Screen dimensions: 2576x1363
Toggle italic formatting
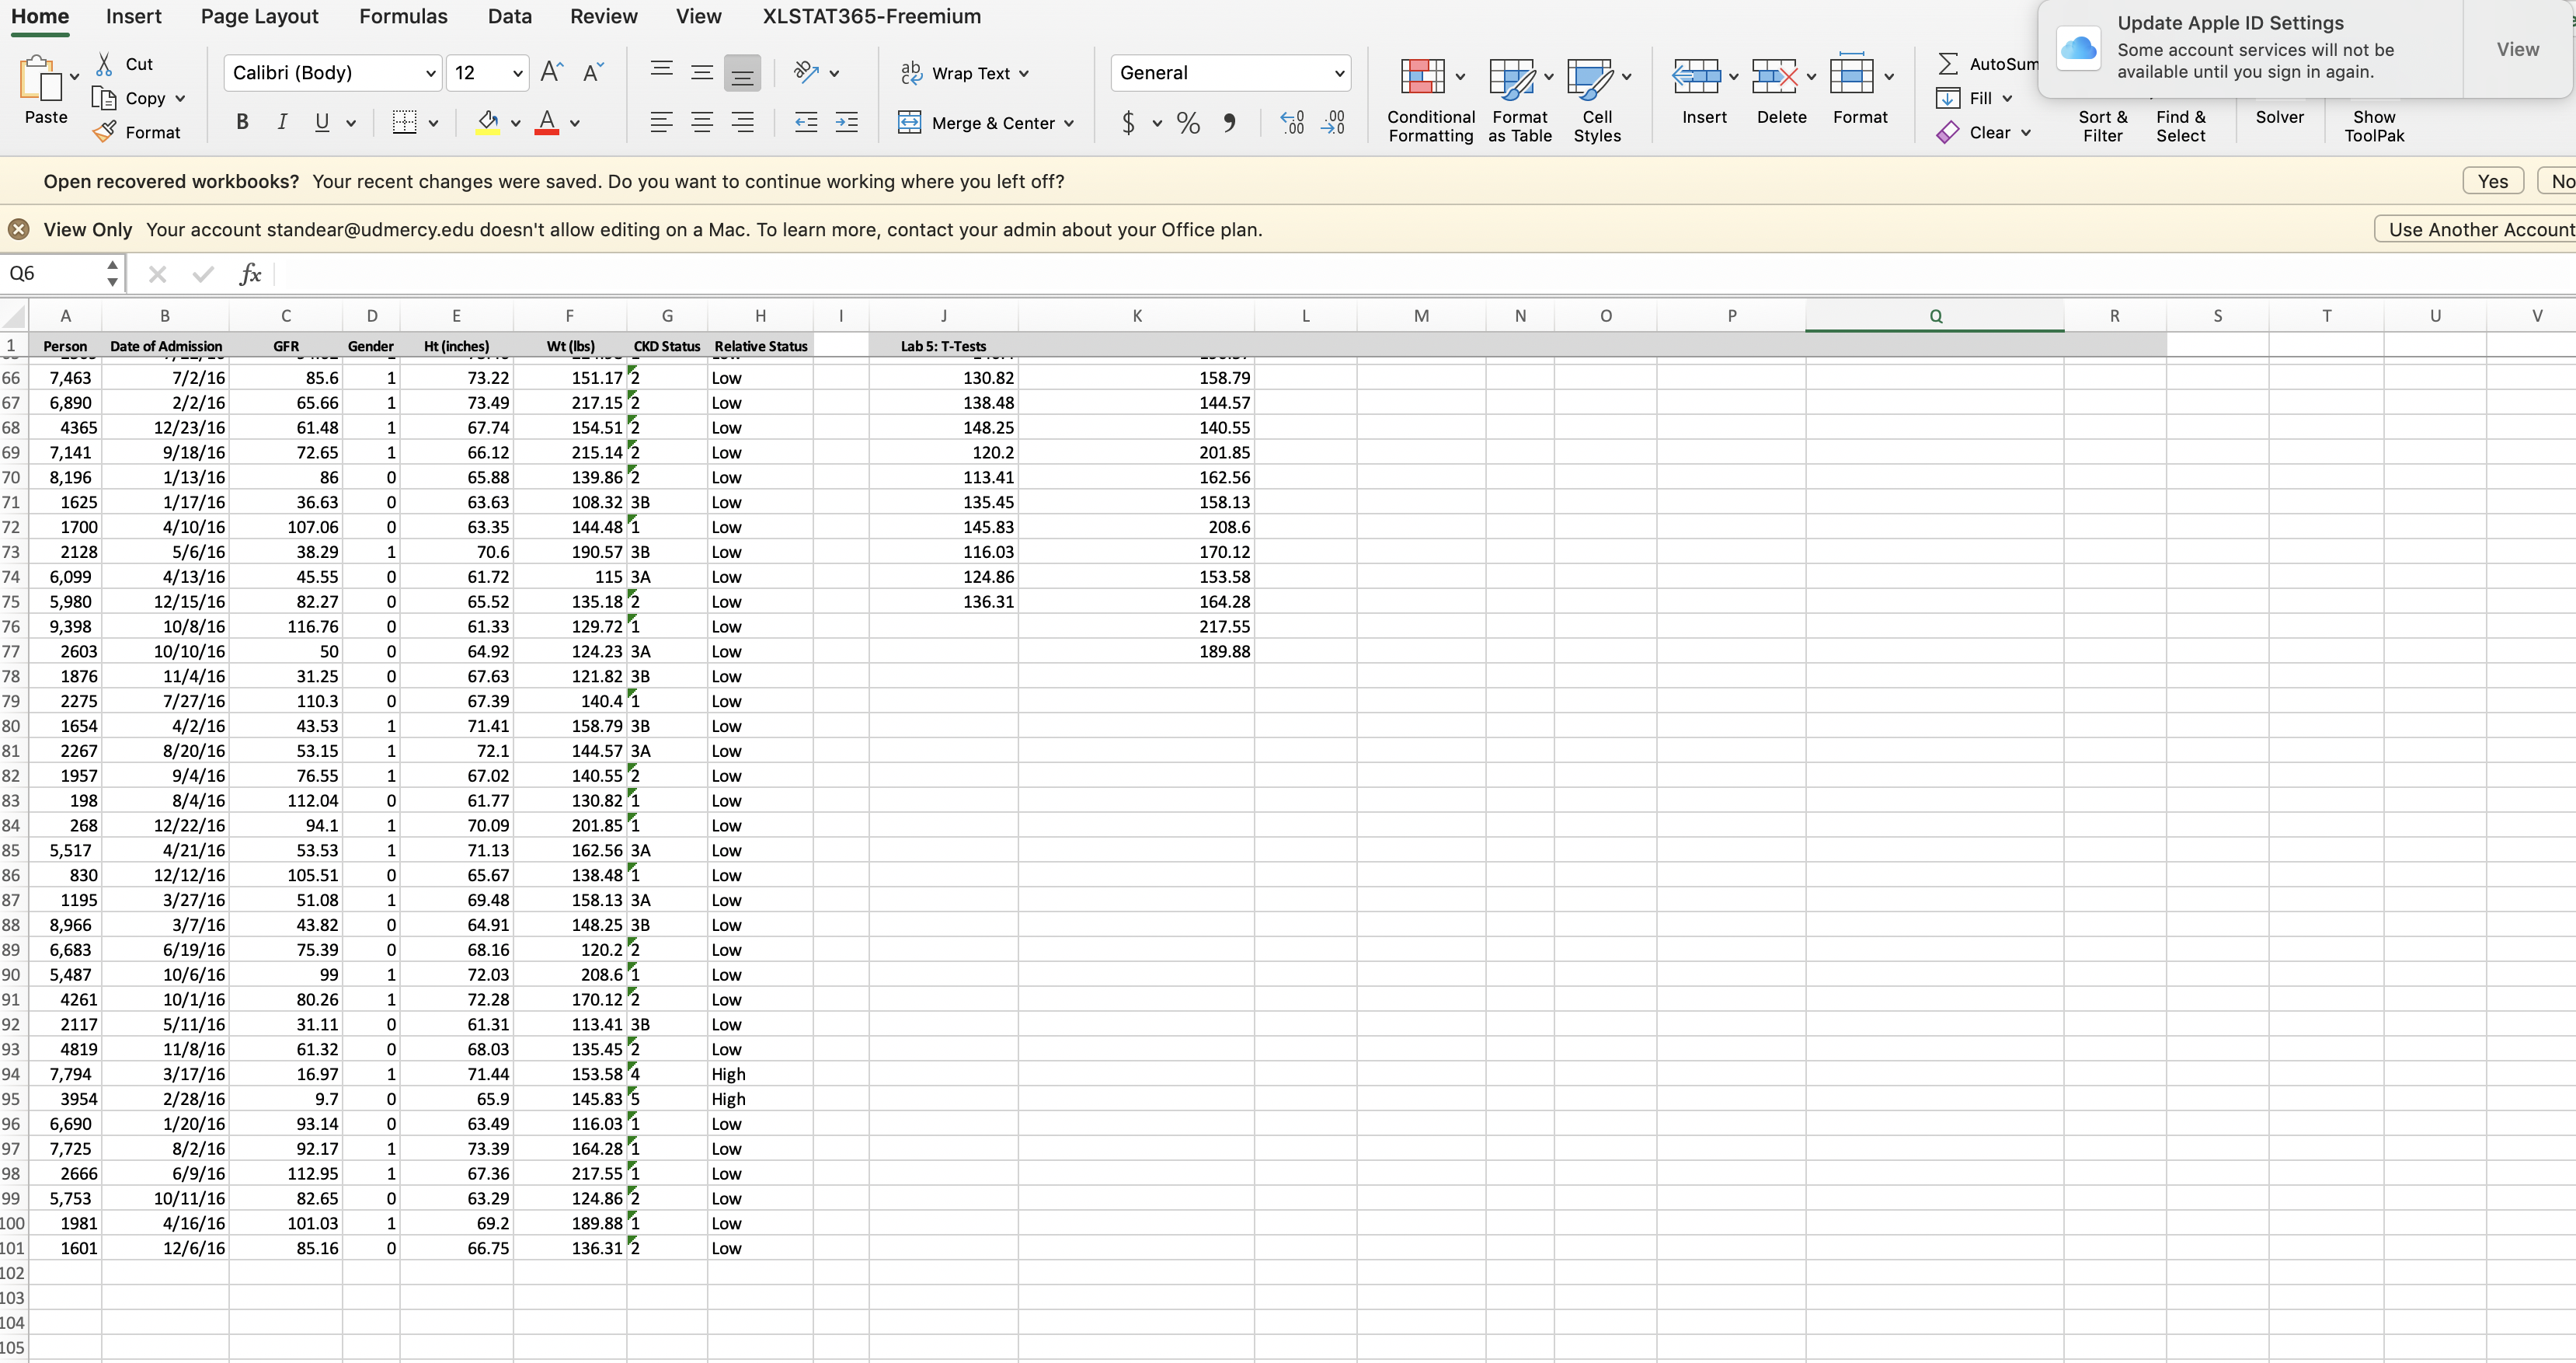(281, 122)
